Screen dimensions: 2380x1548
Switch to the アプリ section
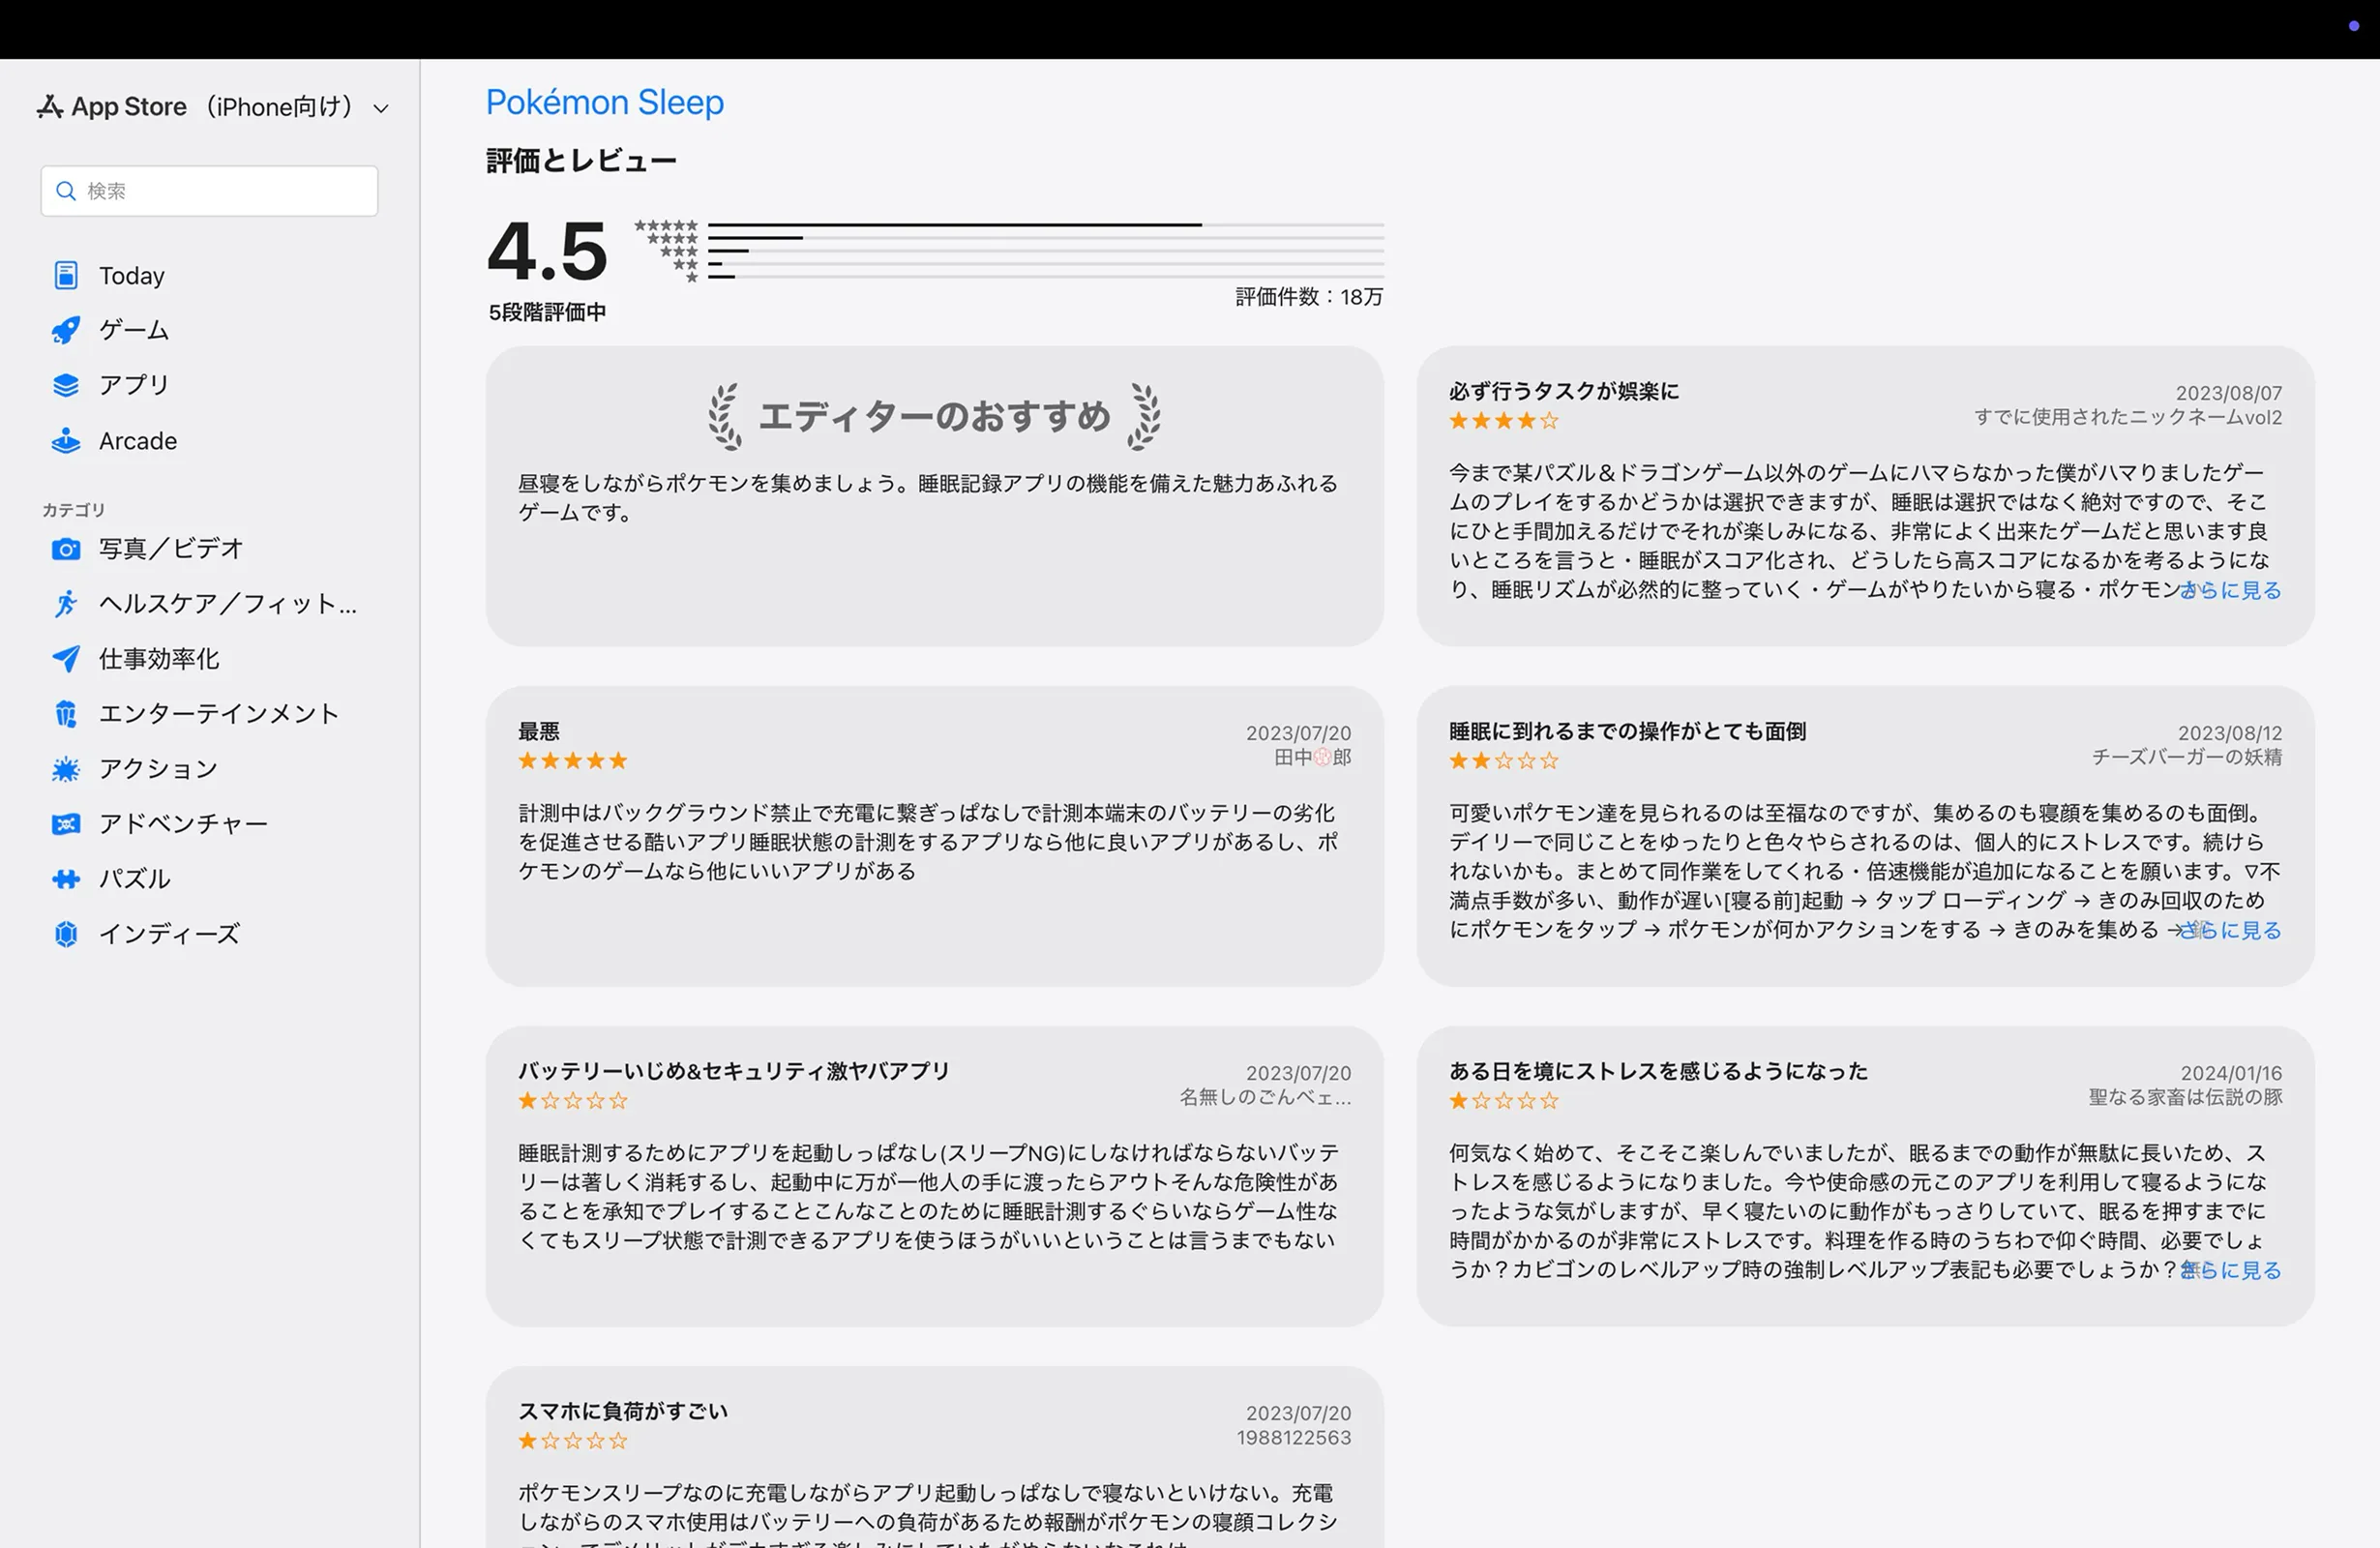tap(134, 385)
